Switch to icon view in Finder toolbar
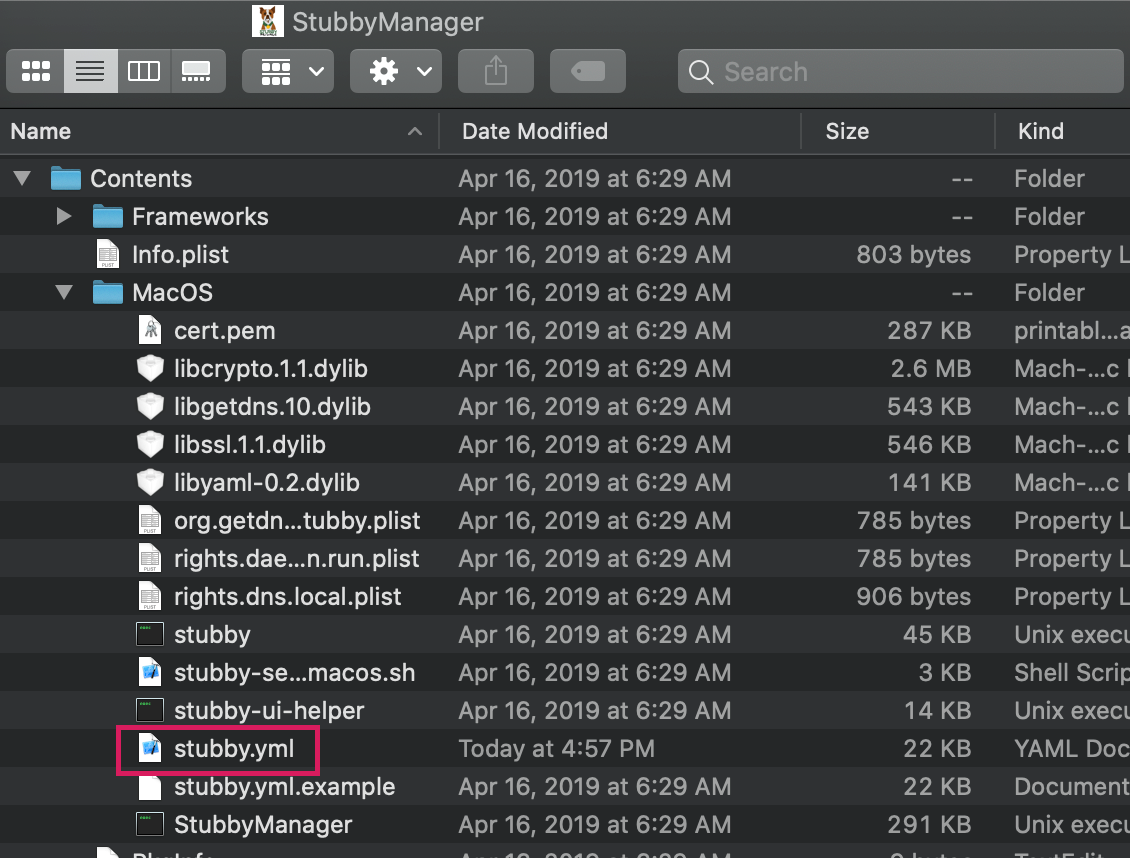This screenshot has height=858, width=1130. 35,71
